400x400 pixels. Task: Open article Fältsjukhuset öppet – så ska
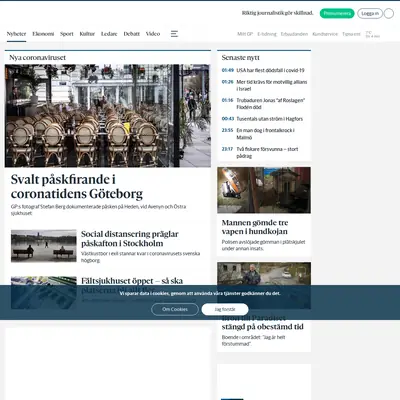(132, 281)
